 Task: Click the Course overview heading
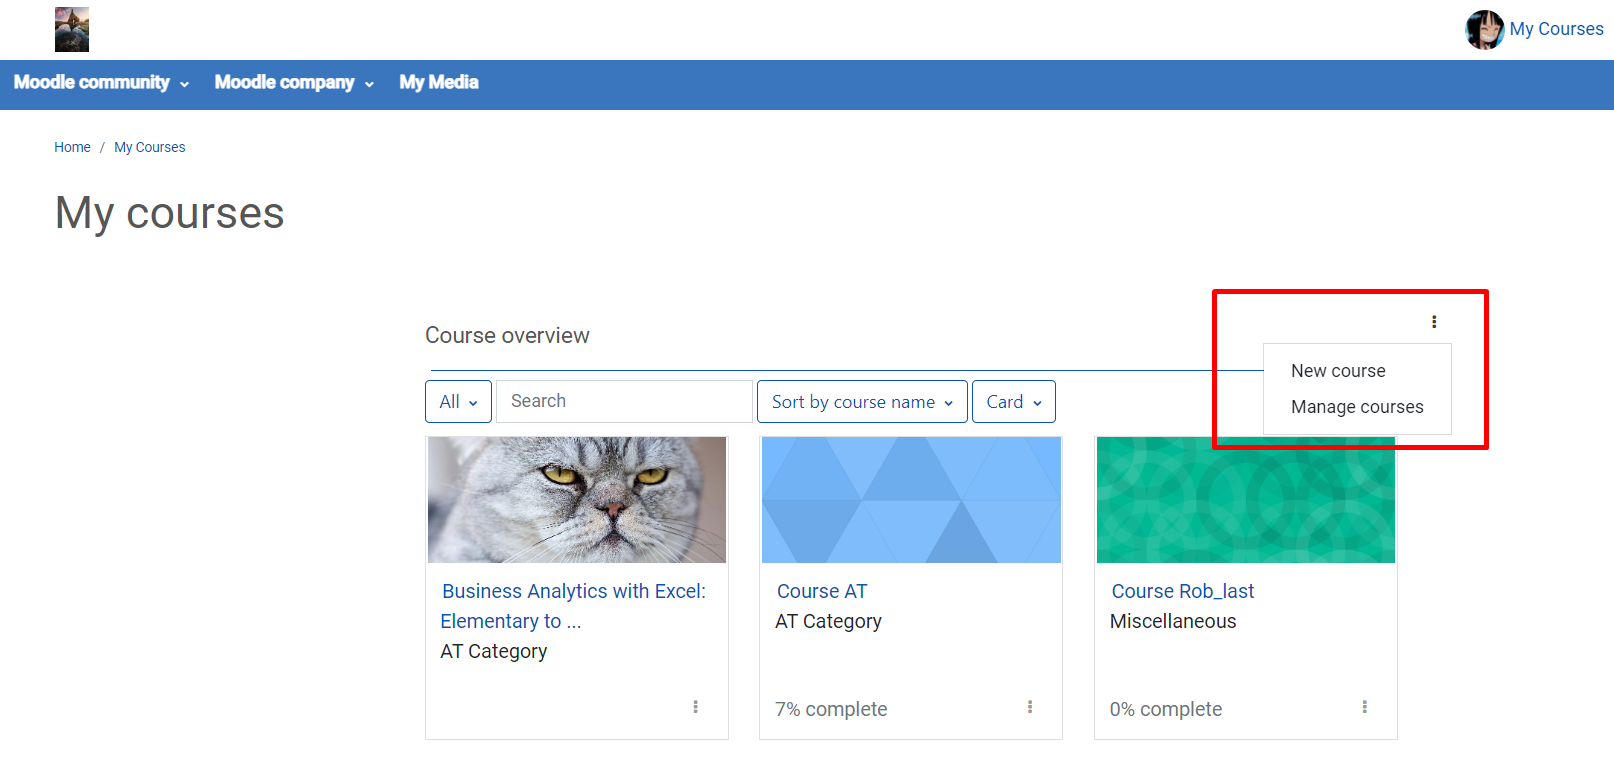pyautogui.click(x=507, y=335)
